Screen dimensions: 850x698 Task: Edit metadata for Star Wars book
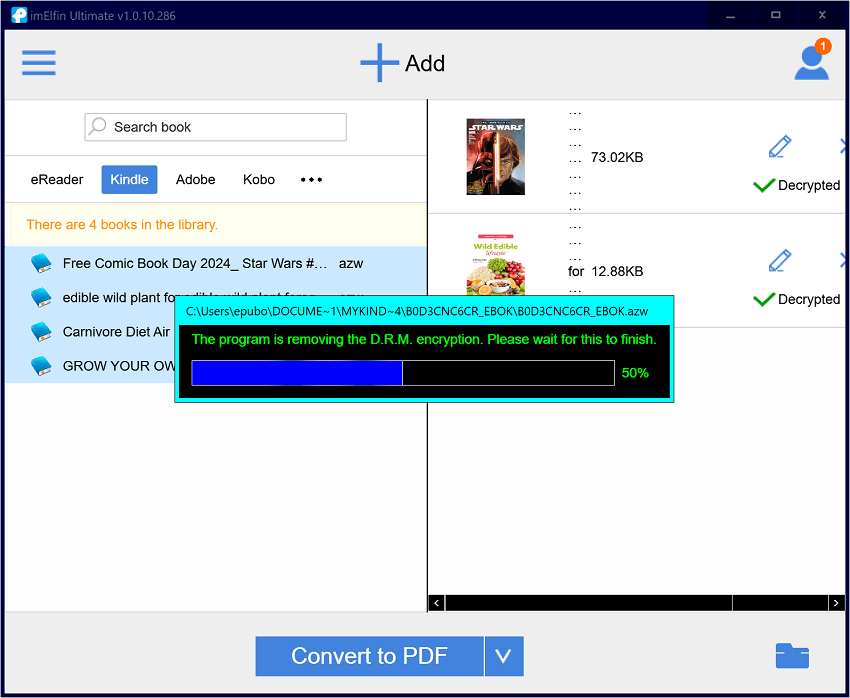pos(780,146)
